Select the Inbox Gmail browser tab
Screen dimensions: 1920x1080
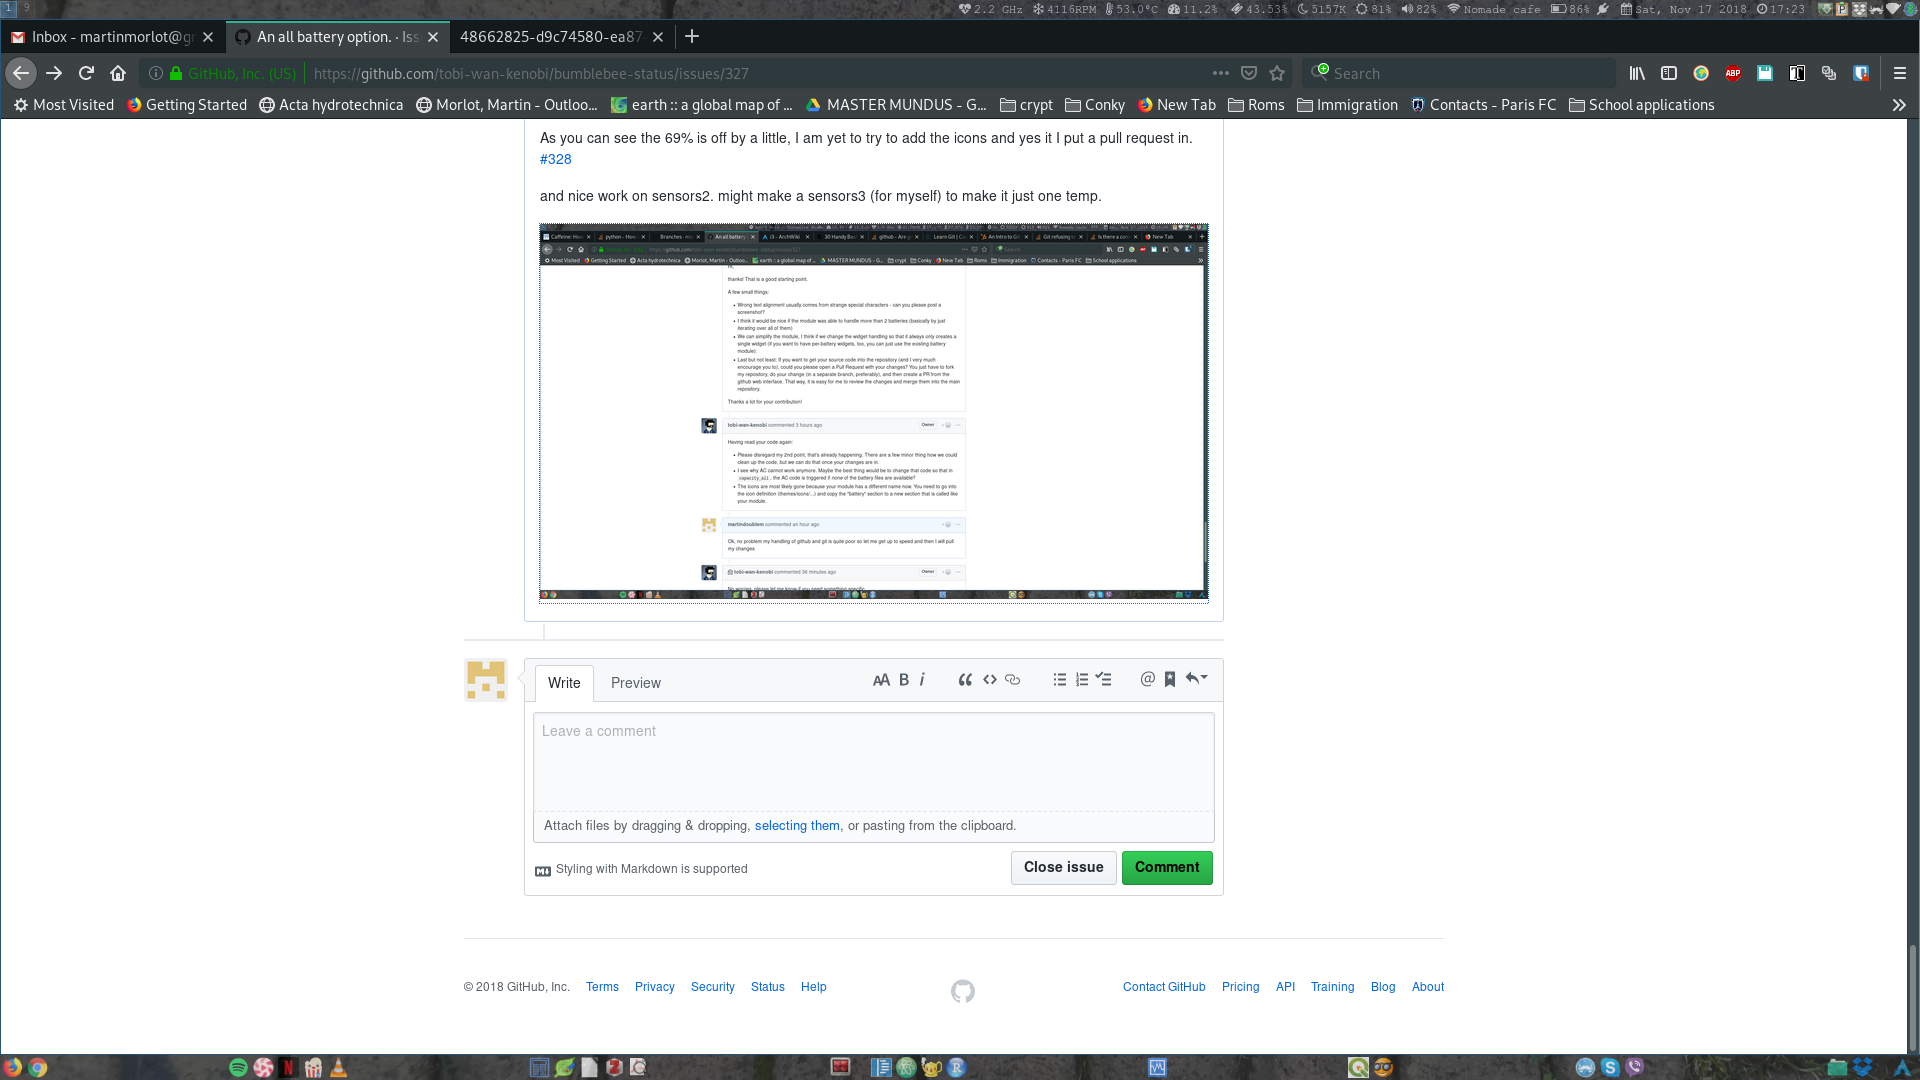click(x=110, y=37)
